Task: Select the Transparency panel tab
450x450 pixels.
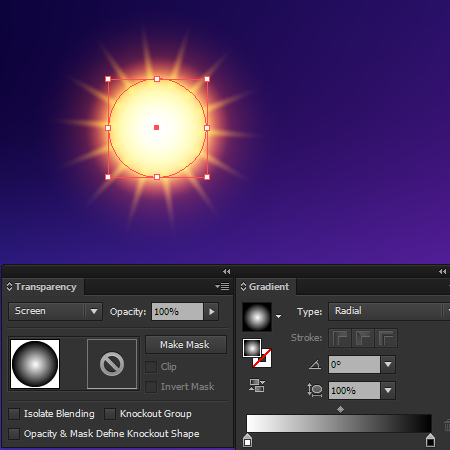Action: pos(46,287)
